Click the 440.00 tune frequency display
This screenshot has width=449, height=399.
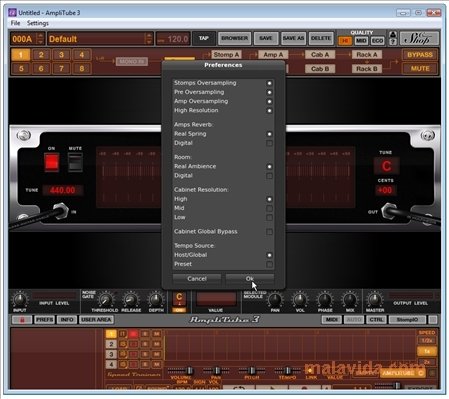pos(62,190)
